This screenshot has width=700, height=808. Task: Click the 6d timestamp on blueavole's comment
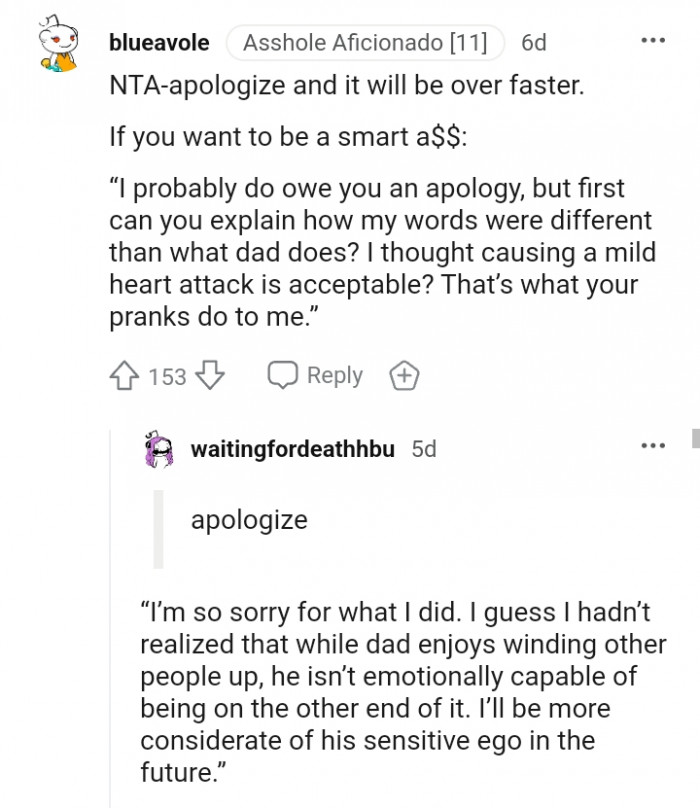[x=534, y=43]
